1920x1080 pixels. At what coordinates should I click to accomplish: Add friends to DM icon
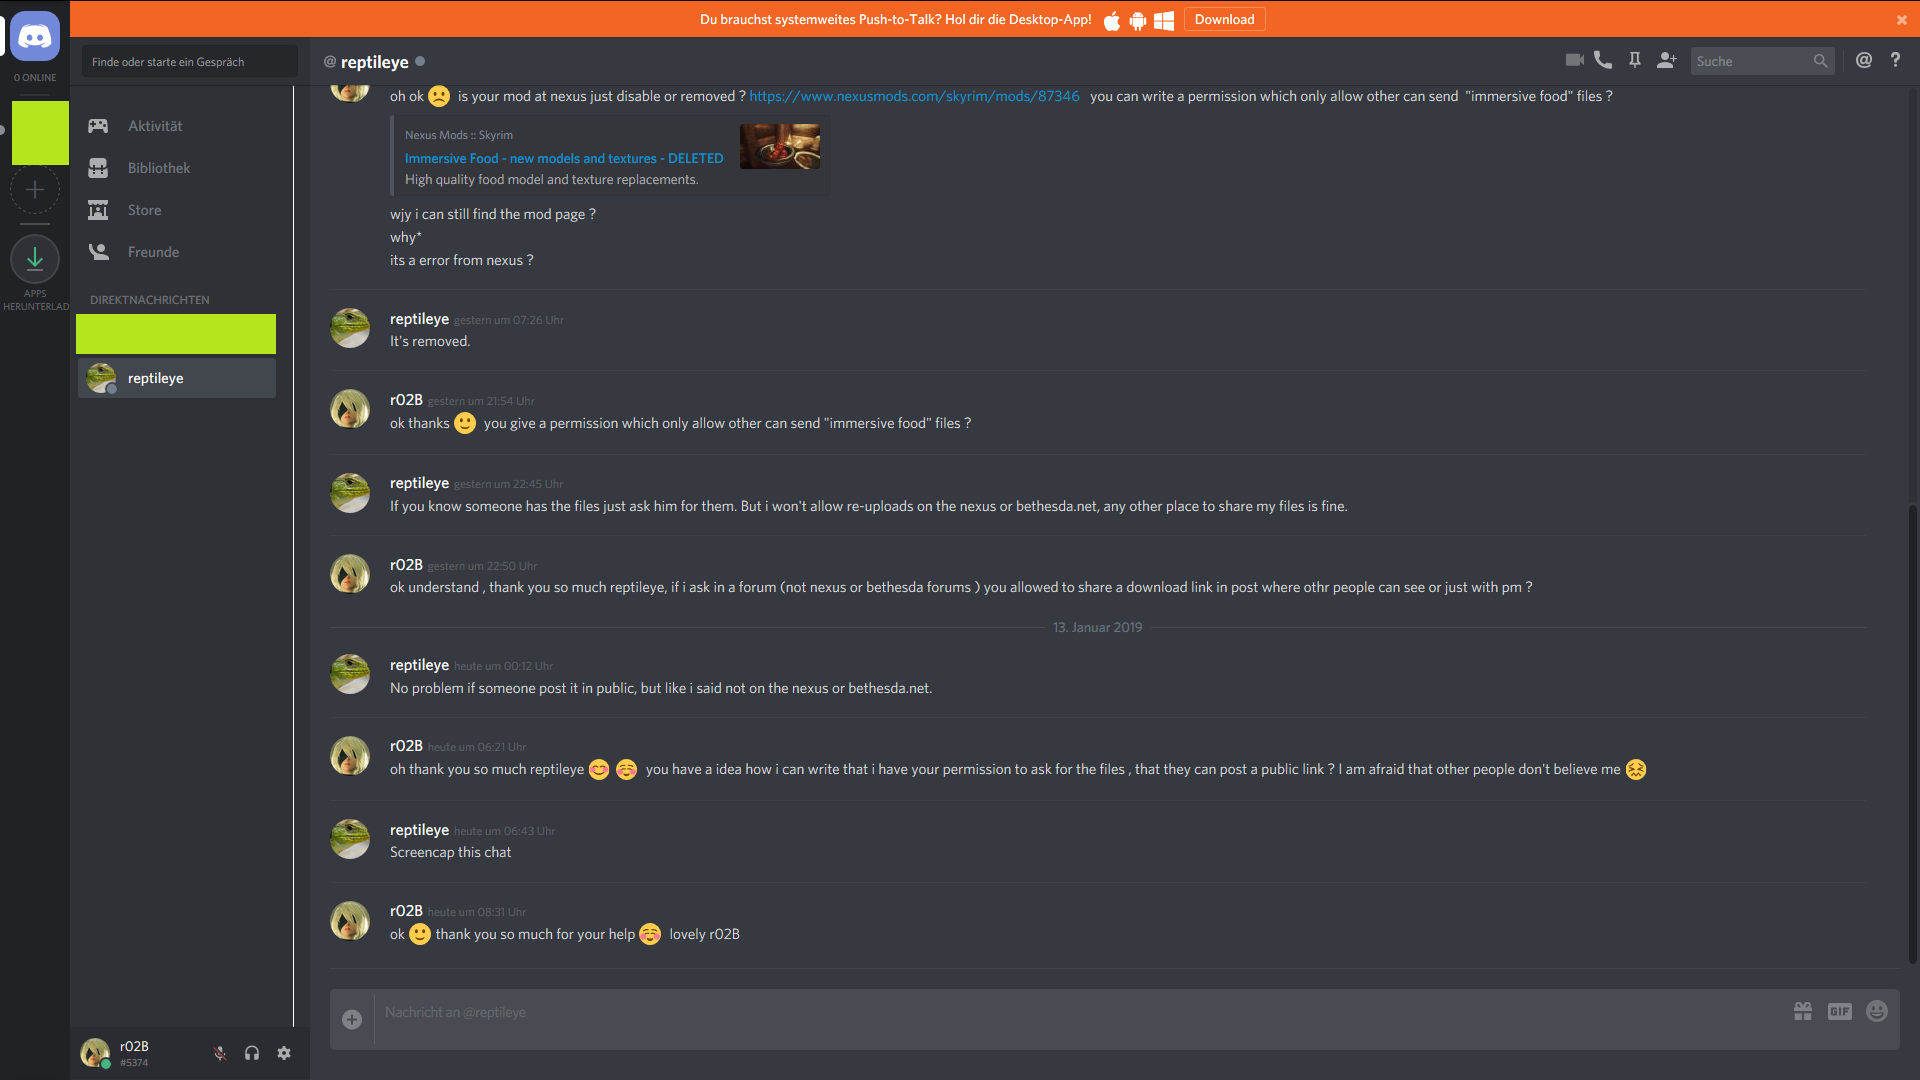pos(1666,60)
